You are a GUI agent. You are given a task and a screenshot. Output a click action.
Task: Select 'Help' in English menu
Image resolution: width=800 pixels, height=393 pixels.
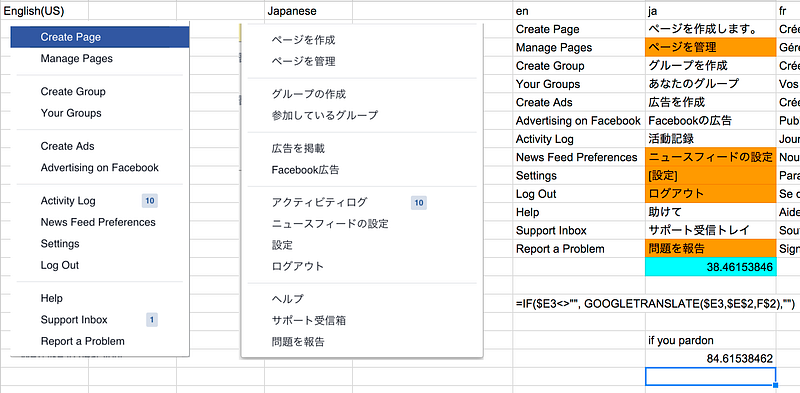[52, 299]
